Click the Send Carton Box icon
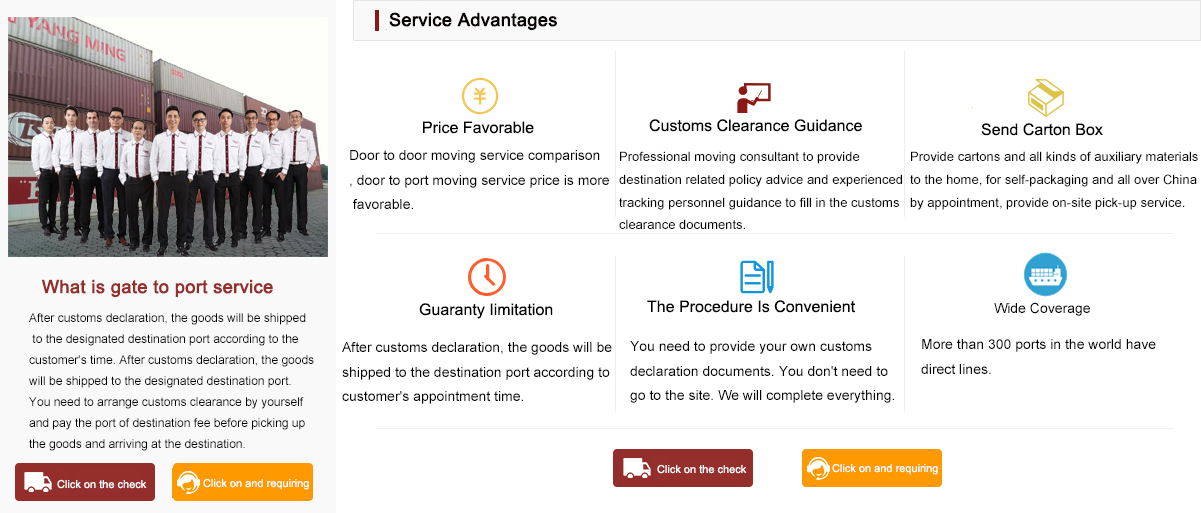 tap(1045, 97)
